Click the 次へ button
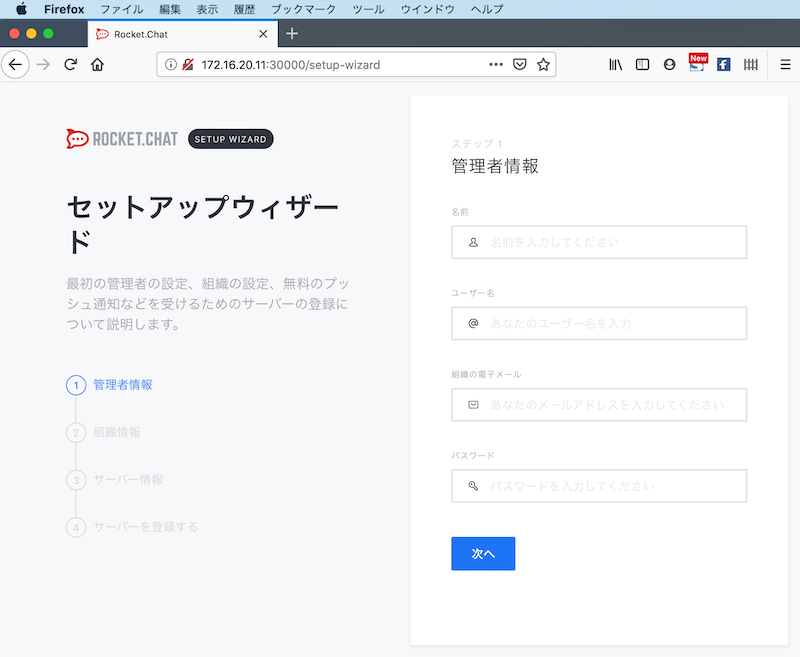 tap(483, 553)
